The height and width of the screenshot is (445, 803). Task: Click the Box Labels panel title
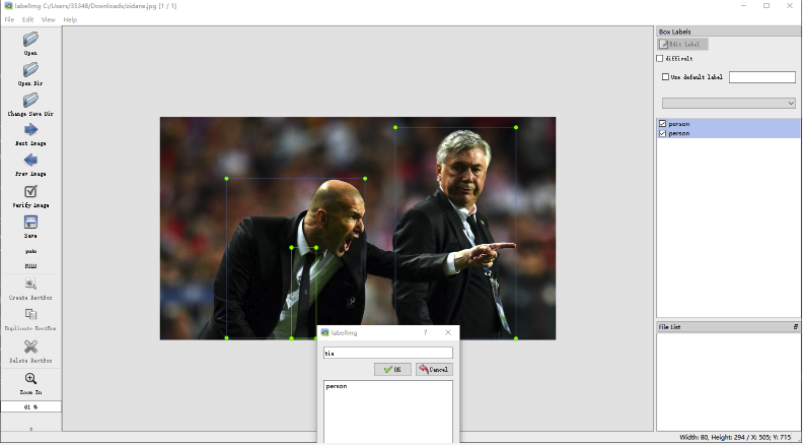tap(674, 31)
